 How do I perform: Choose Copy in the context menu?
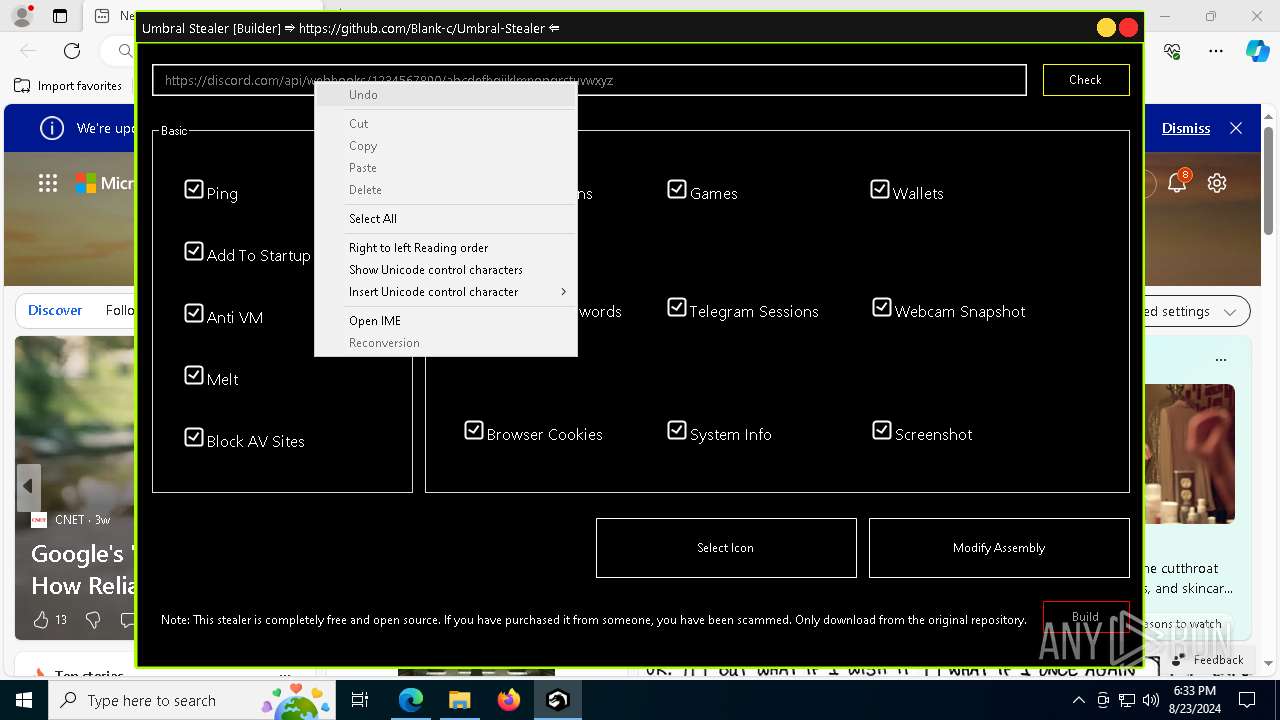point(446,146)
